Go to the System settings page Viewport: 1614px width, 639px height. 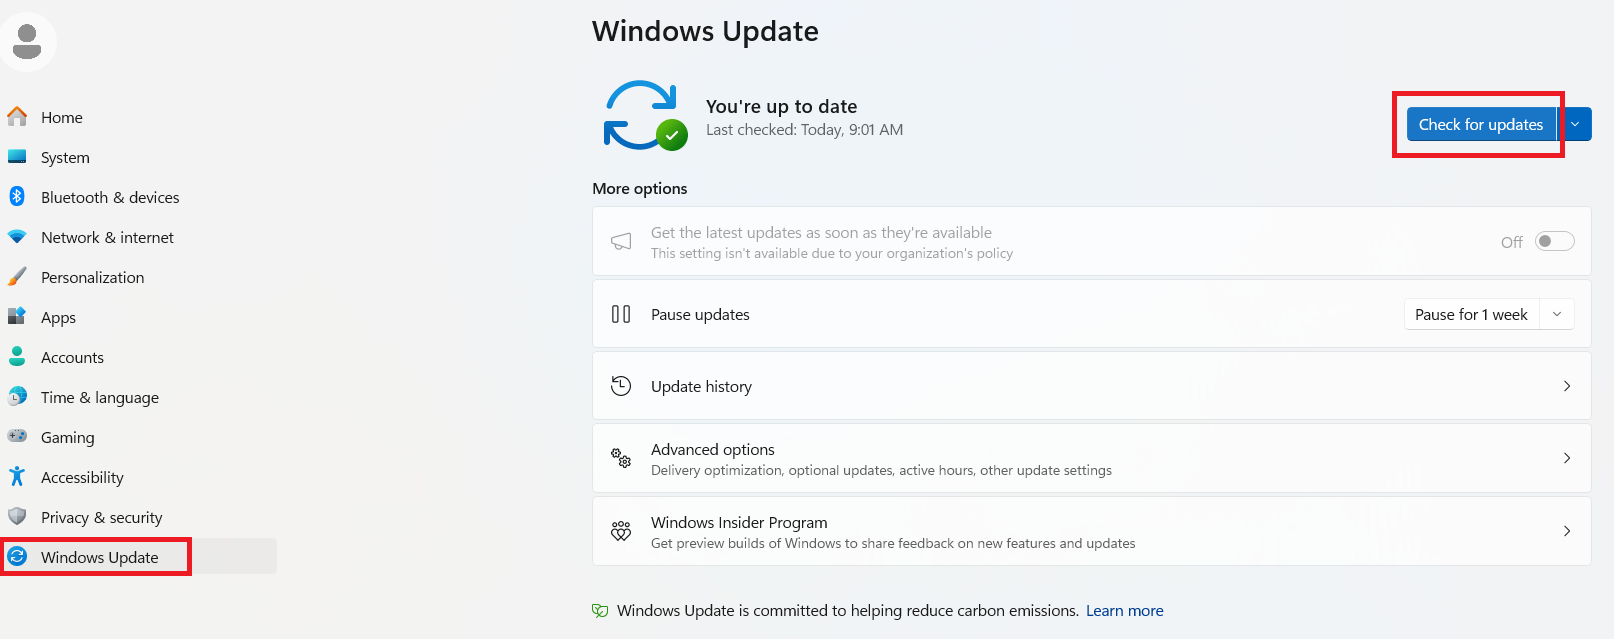[65, 157]
